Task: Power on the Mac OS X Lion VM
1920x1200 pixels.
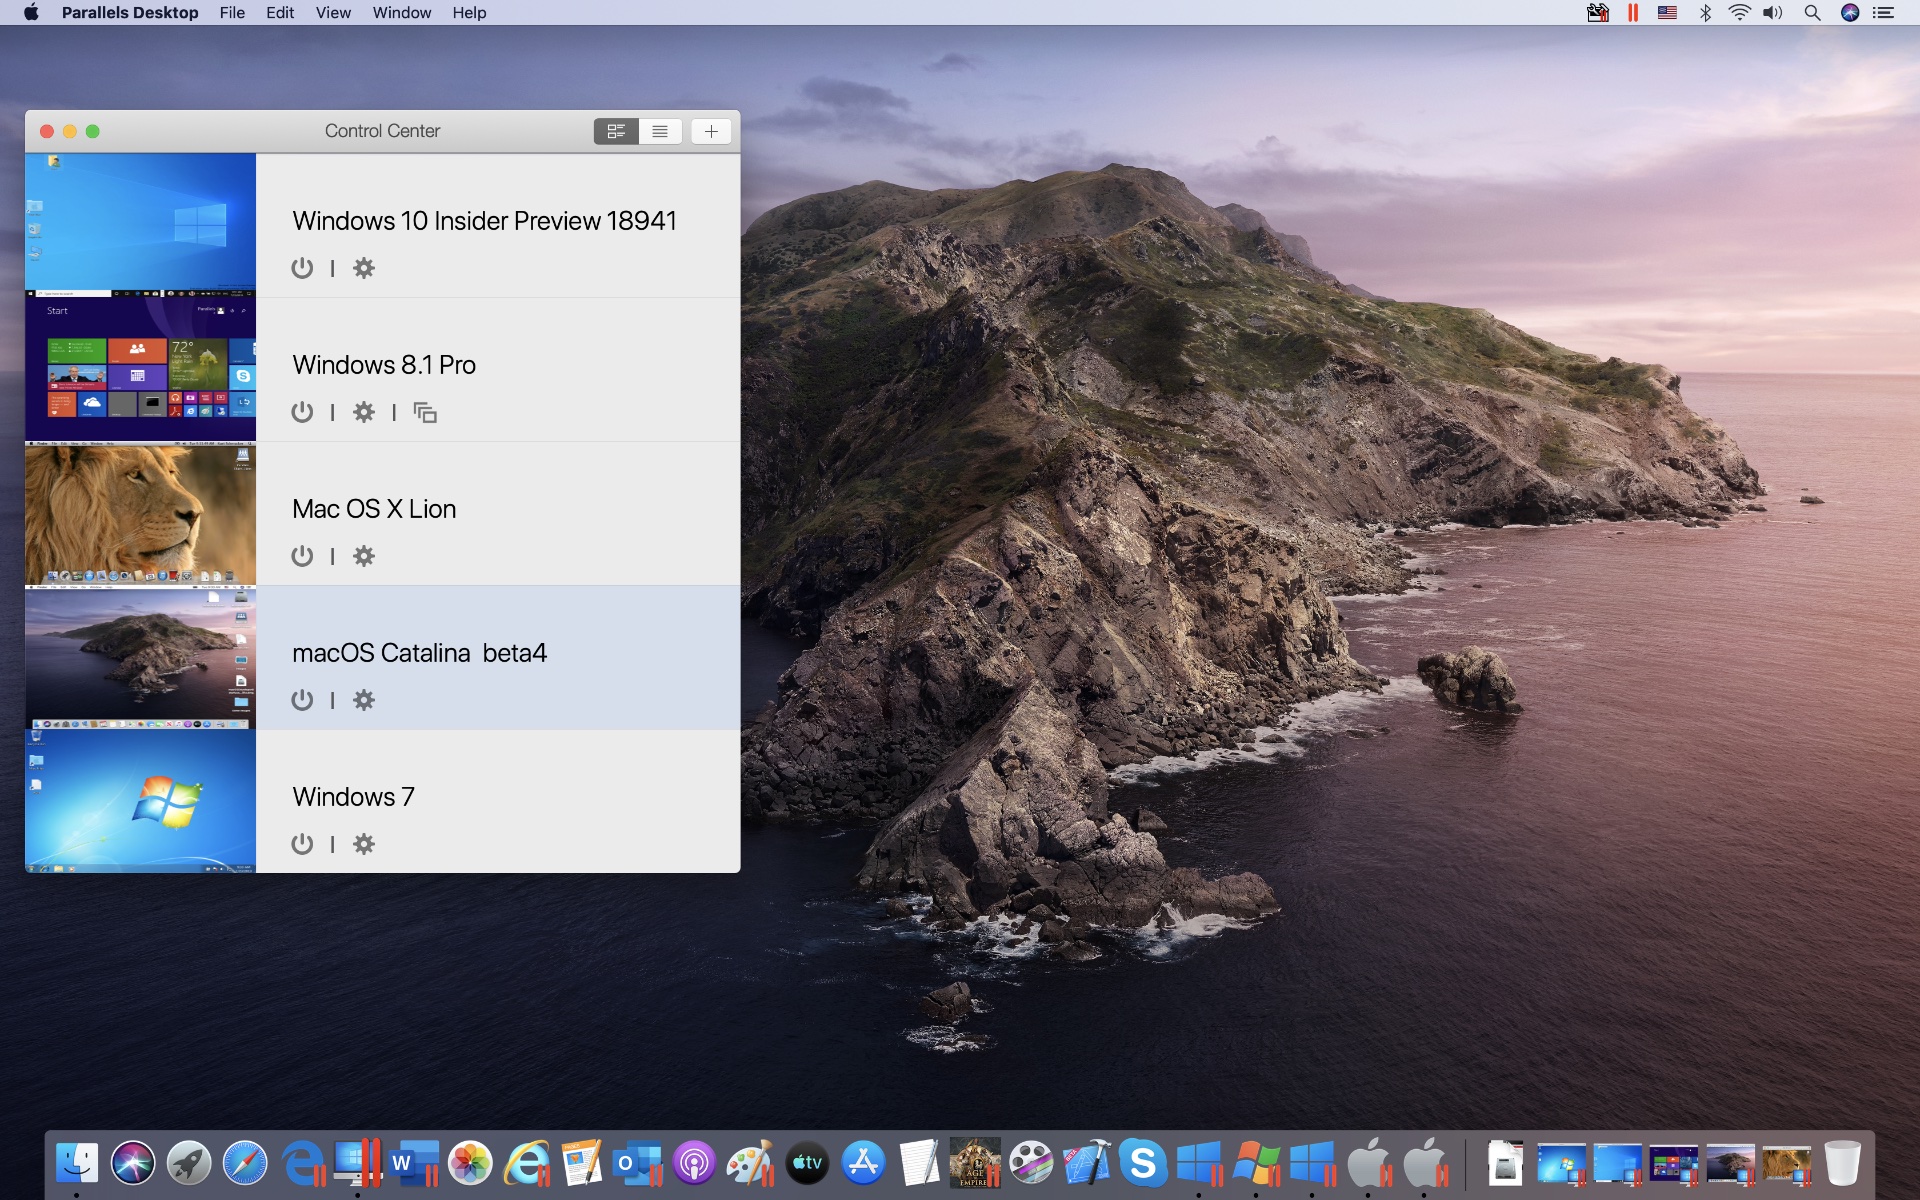Action: [x=302, y=556]
